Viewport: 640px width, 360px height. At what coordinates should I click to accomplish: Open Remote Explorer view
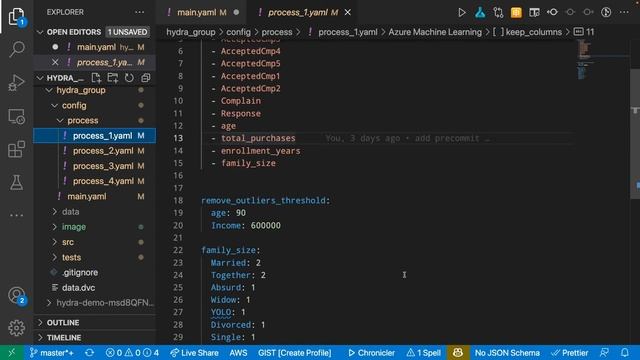click(x=16, y=116)
